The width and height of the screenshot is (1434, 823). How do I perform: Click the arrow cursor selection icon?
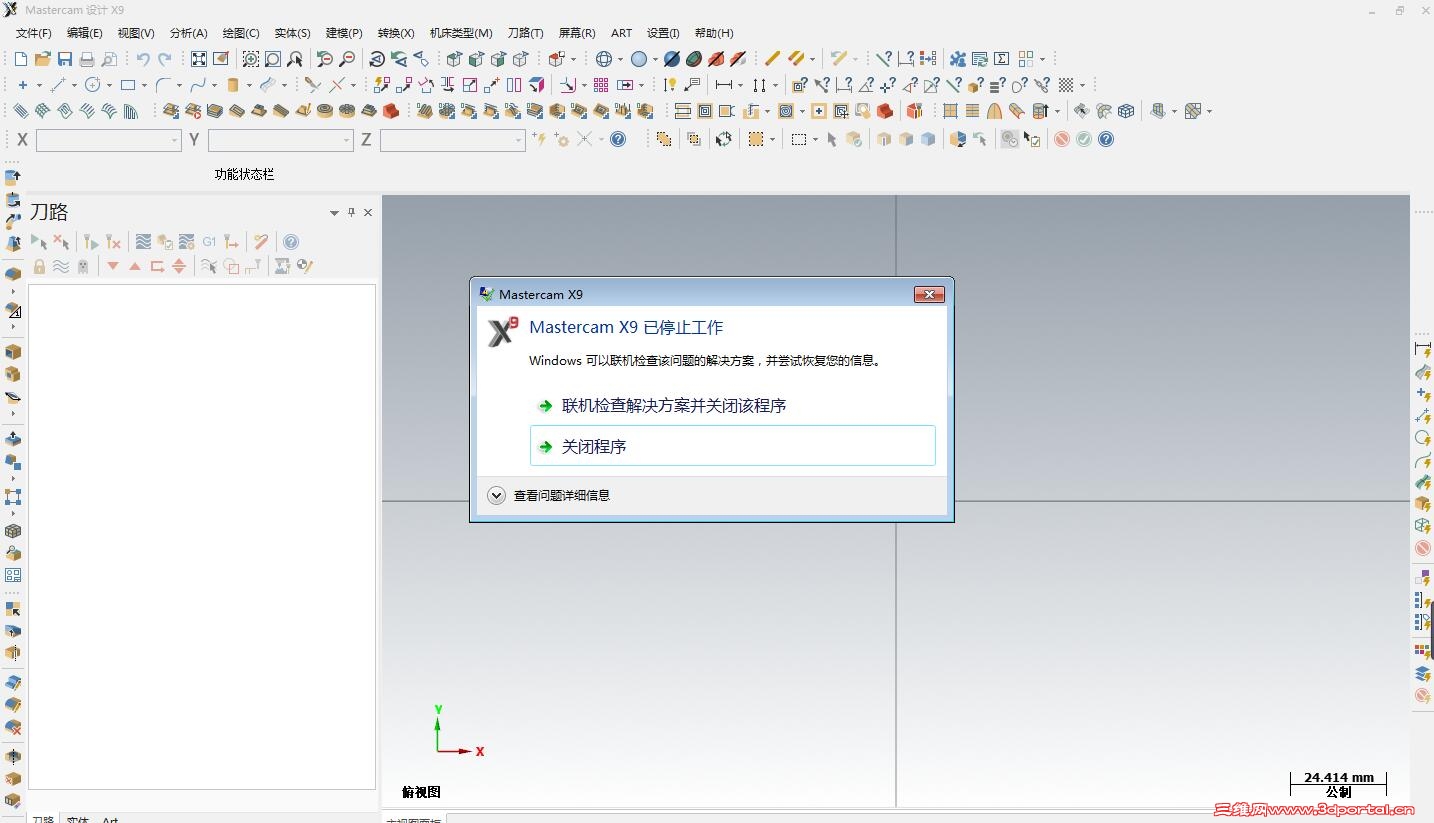tap(831, 139)
